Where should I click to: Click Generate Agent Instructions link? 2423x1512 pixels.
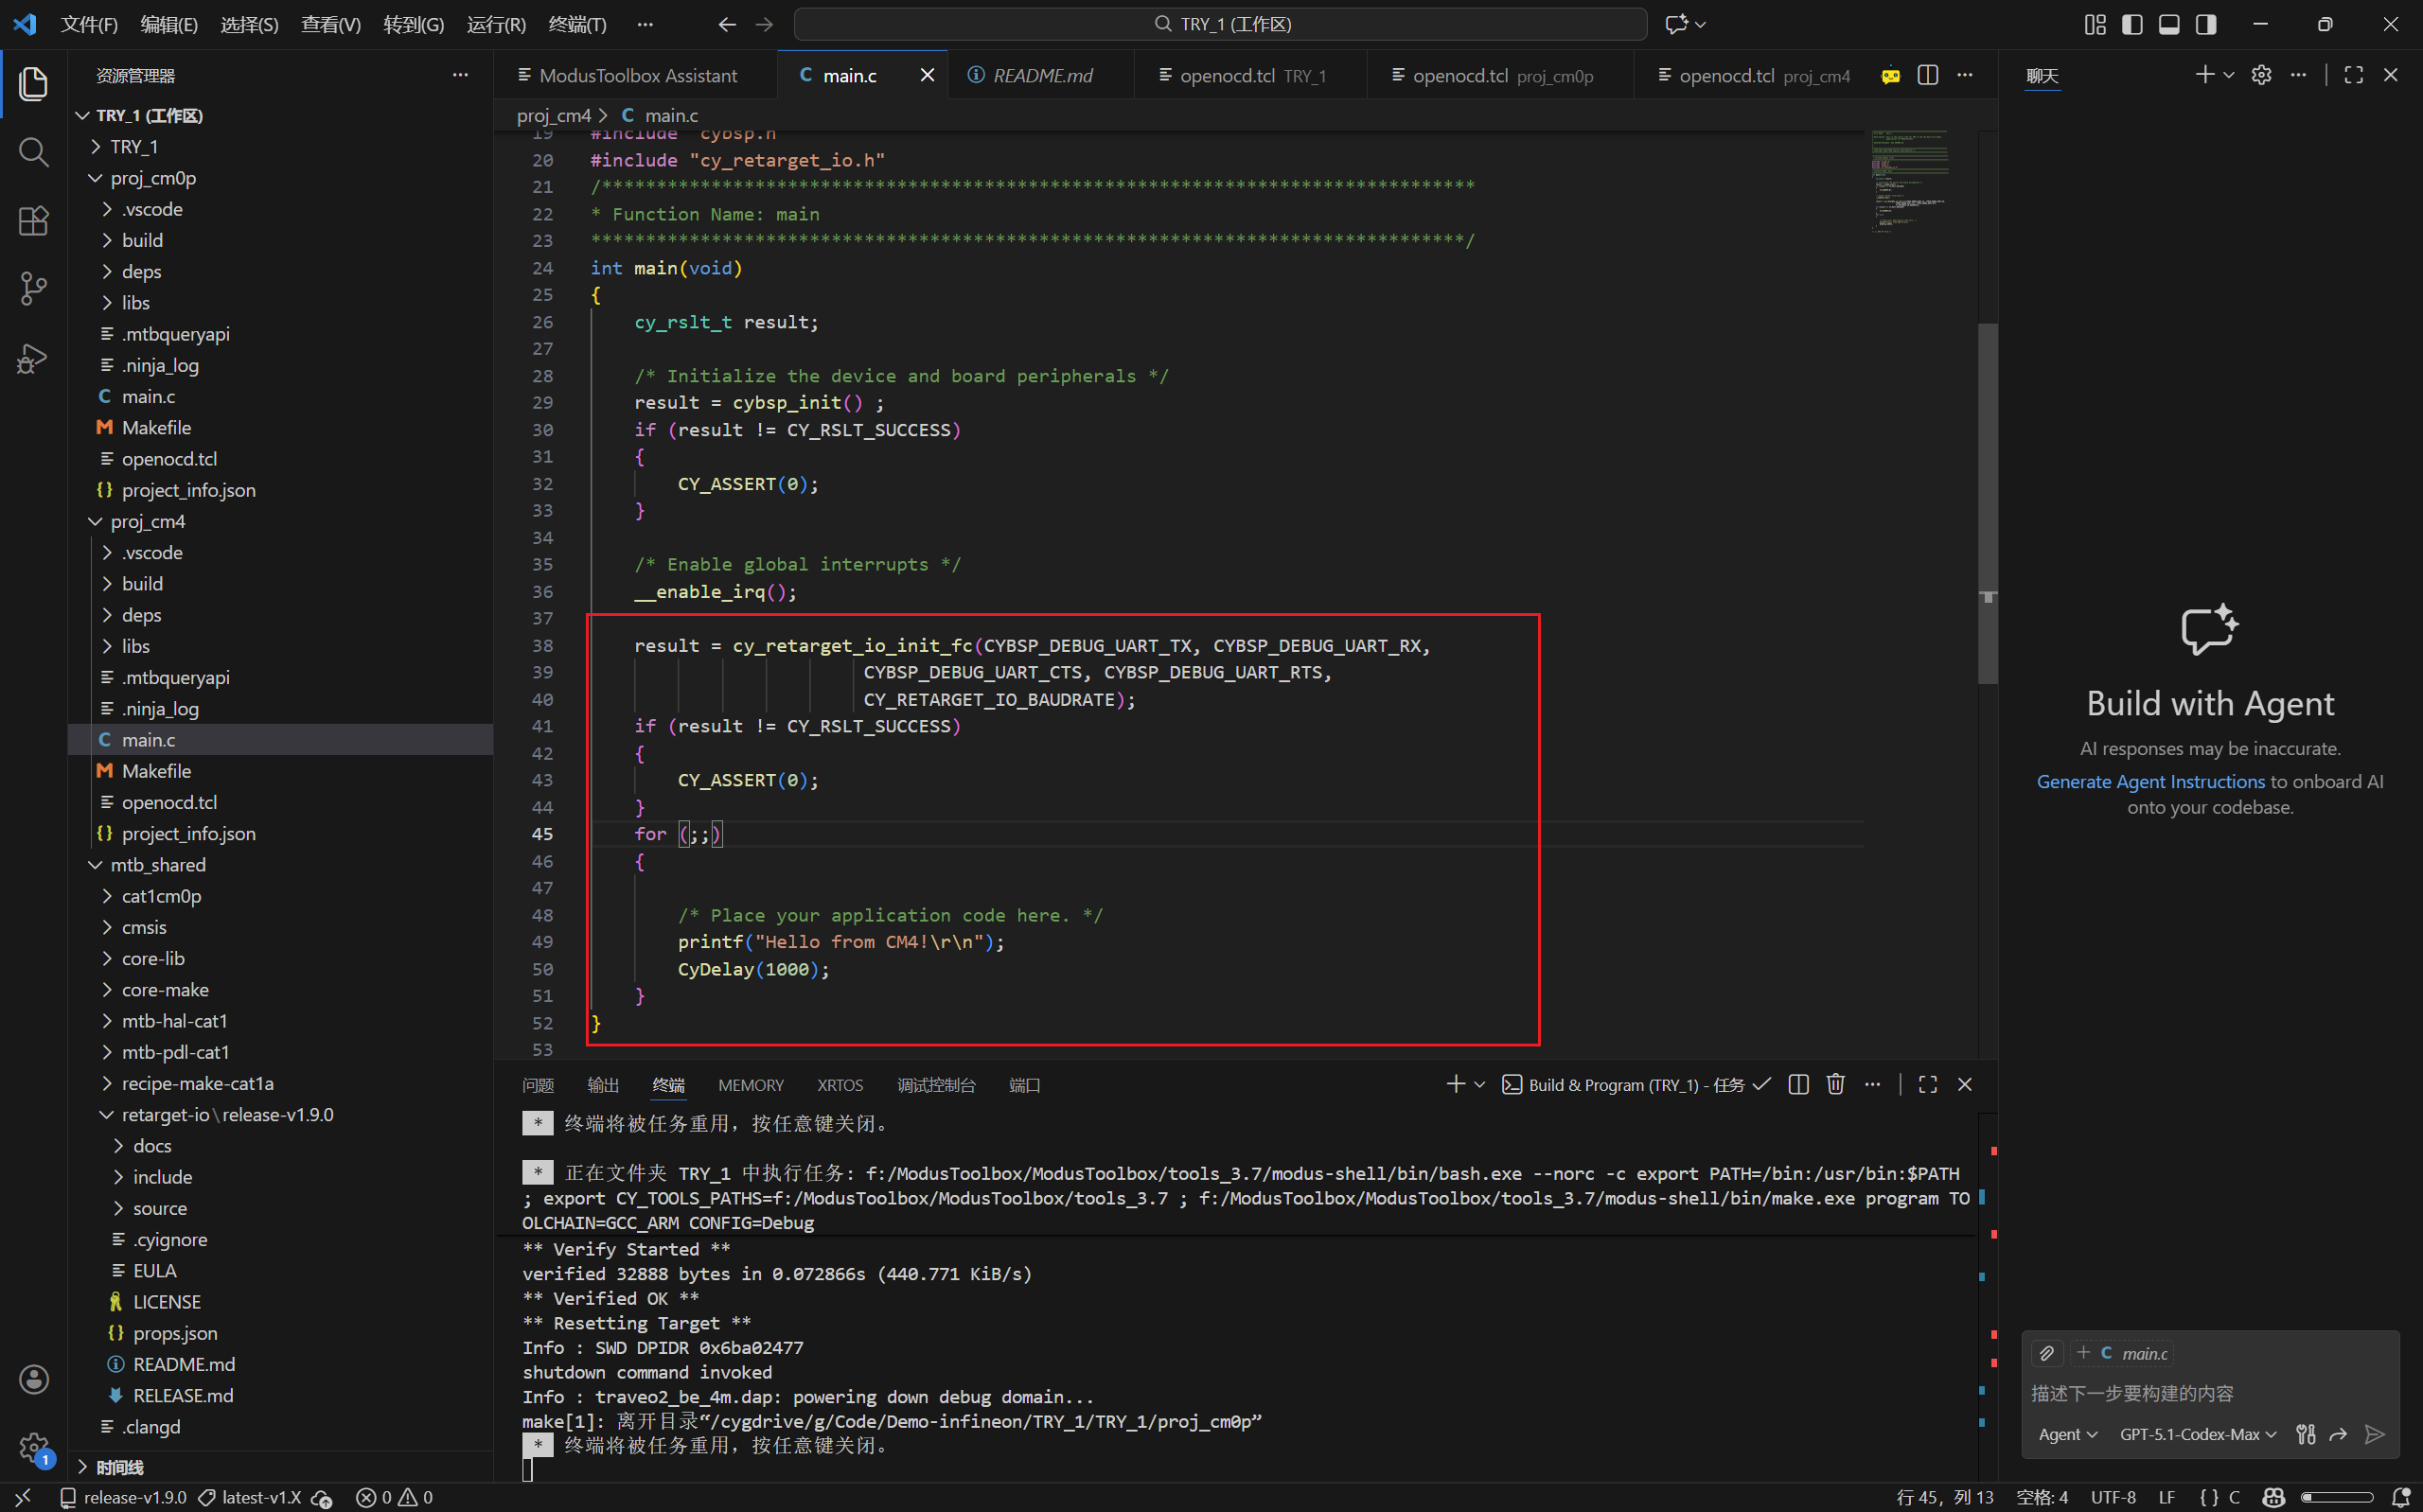pyautogui.click(x=2150, y=781)
